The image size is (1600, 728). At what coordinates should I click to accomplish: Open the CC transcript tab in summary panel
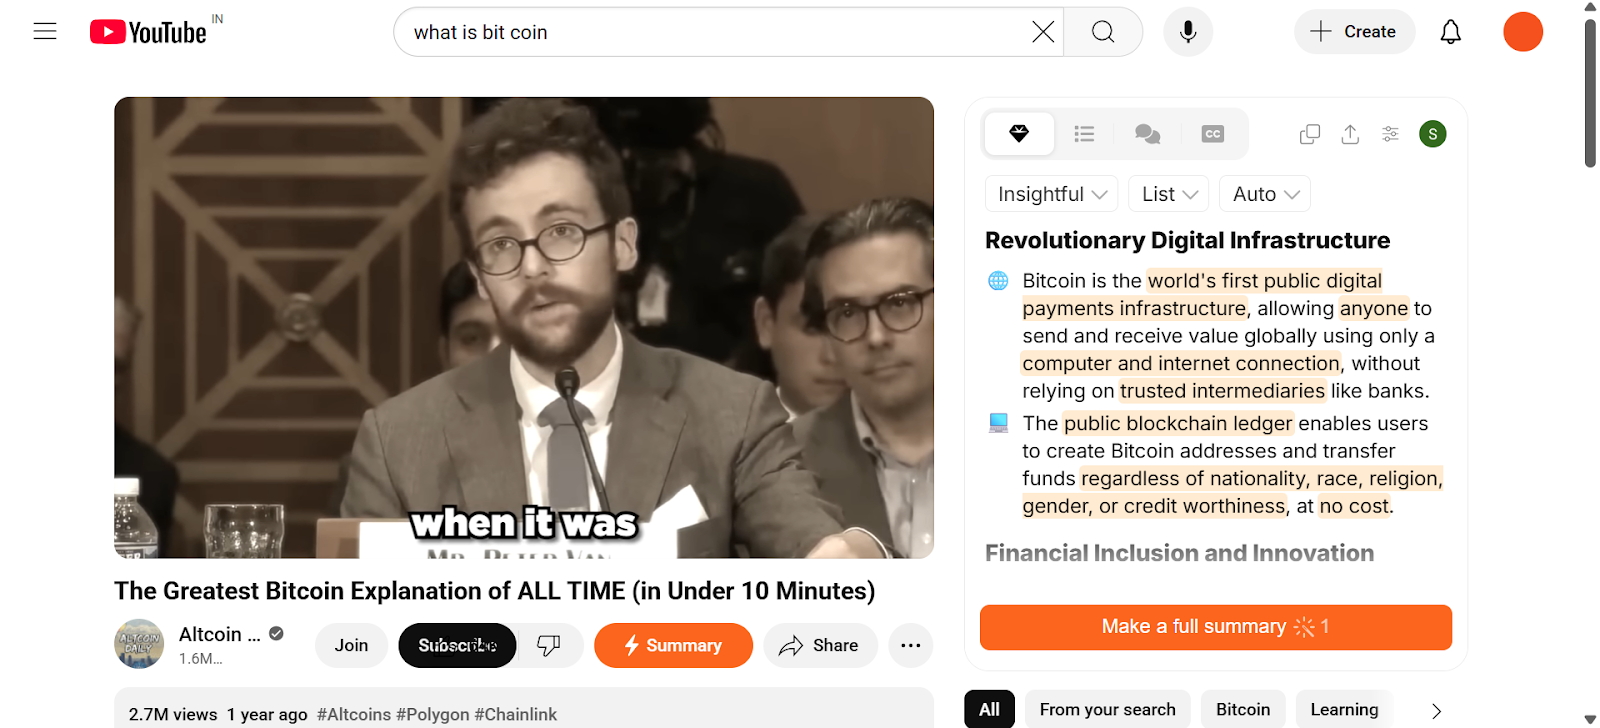tap(1213, 134)
